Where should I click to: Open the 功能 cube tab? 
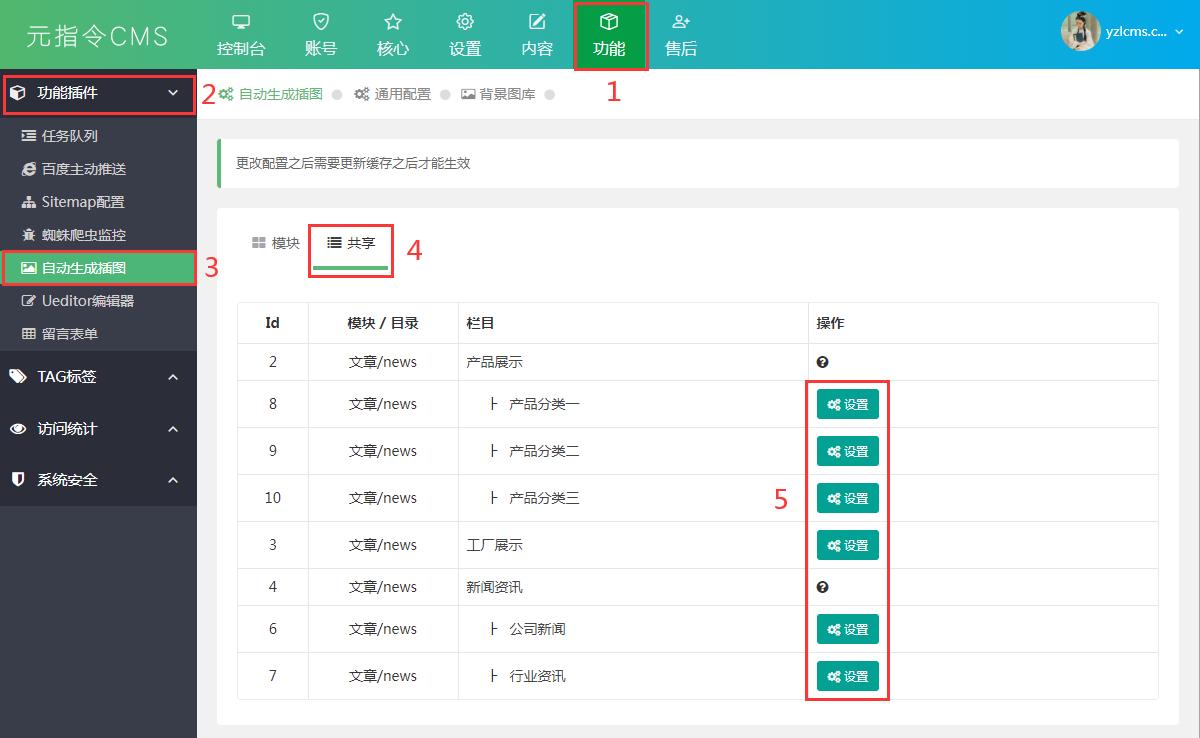click(x=609, y=35)
